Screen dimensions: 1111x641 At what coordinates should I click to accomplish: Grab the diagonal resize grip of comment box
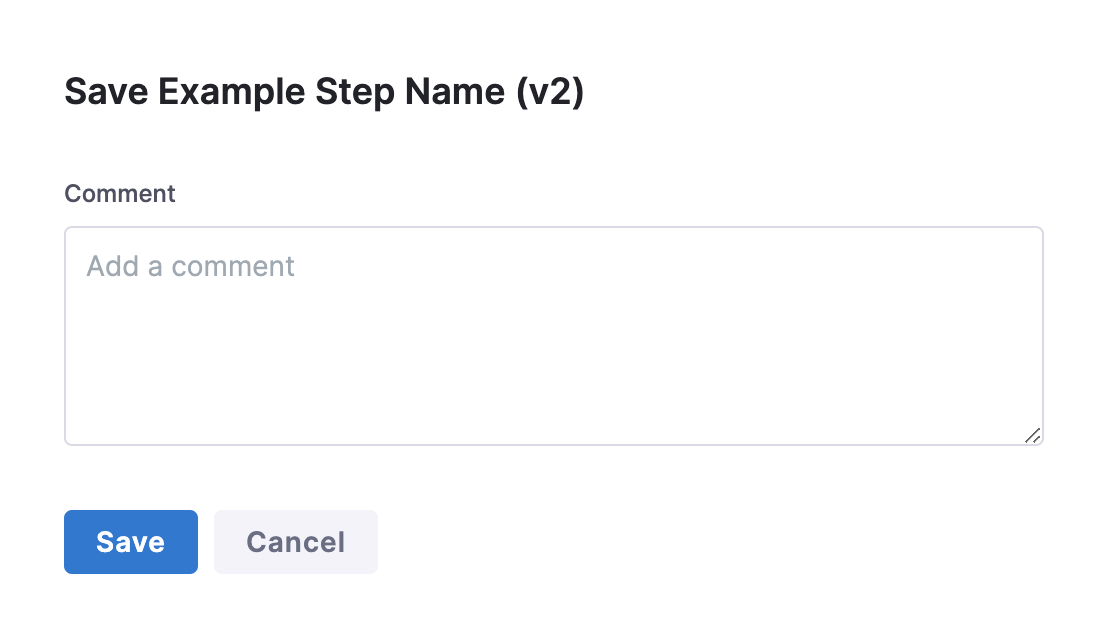pyautogui.click(x=1033, y=435)
